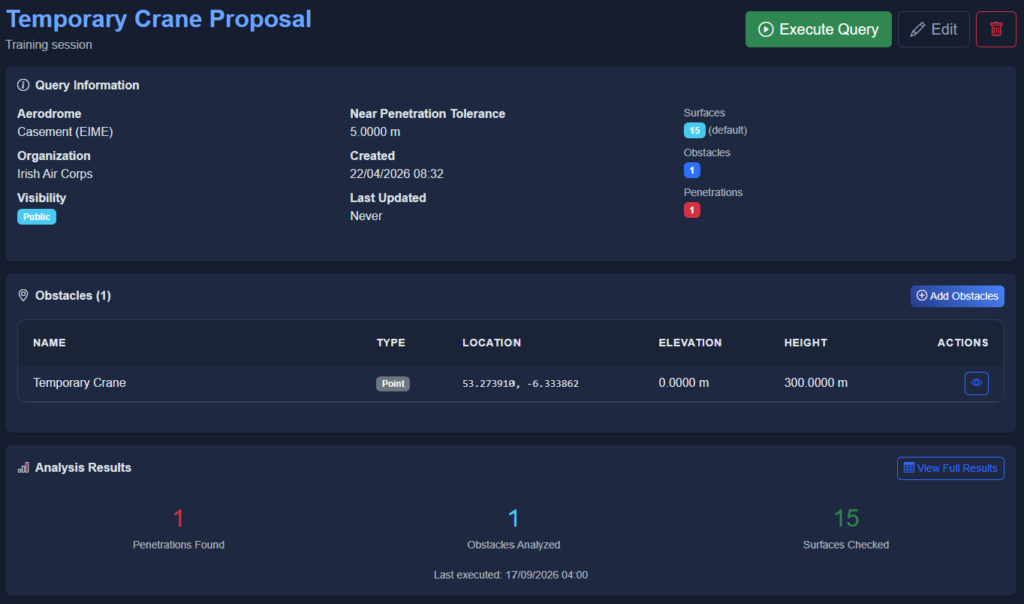Click Surfaces Checked count 15
Viewport: 1024px width, 604px height.
pos(846,518)
